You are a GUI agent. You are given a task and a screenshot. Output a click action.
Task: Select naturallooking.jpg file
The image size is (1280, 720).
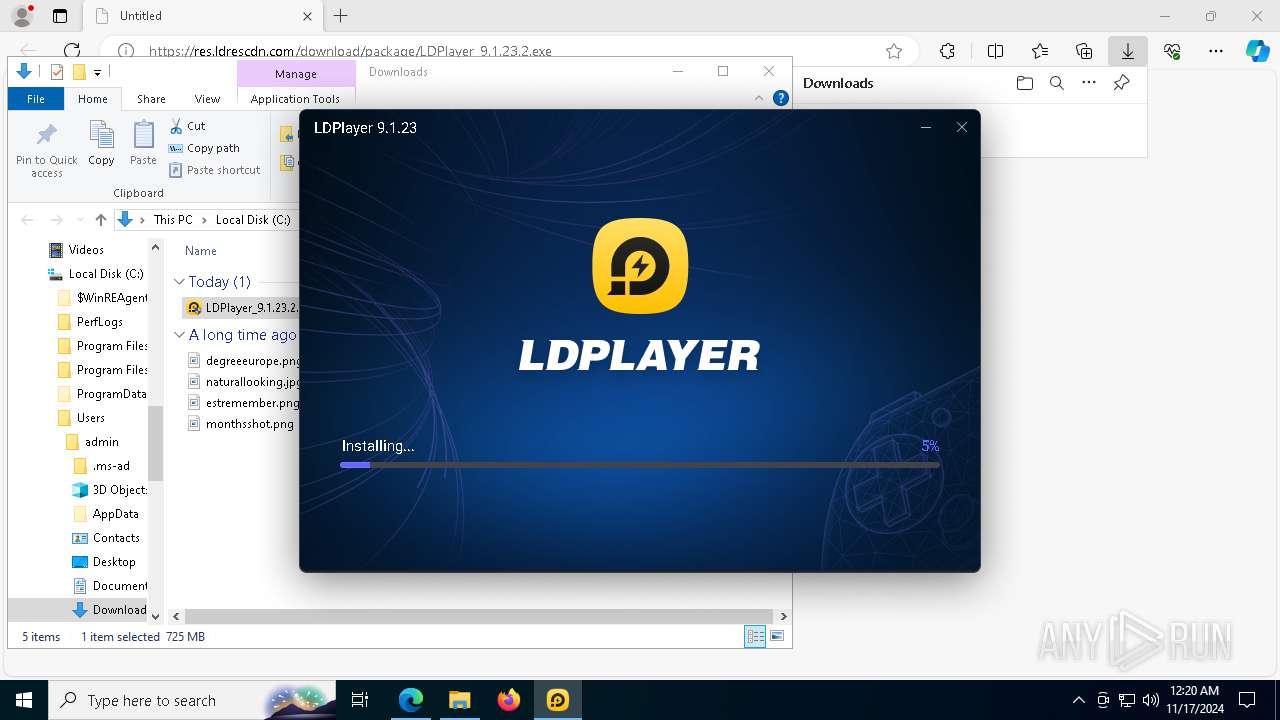click(244, 382)
